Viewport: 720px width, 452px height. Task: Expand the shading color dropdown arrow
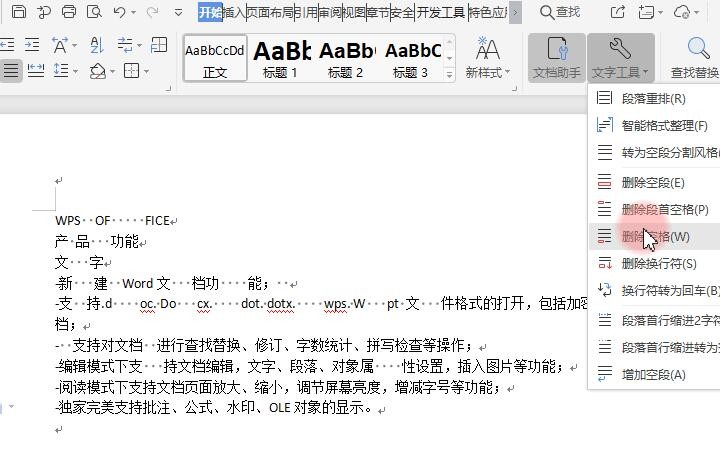coord(112,72)
